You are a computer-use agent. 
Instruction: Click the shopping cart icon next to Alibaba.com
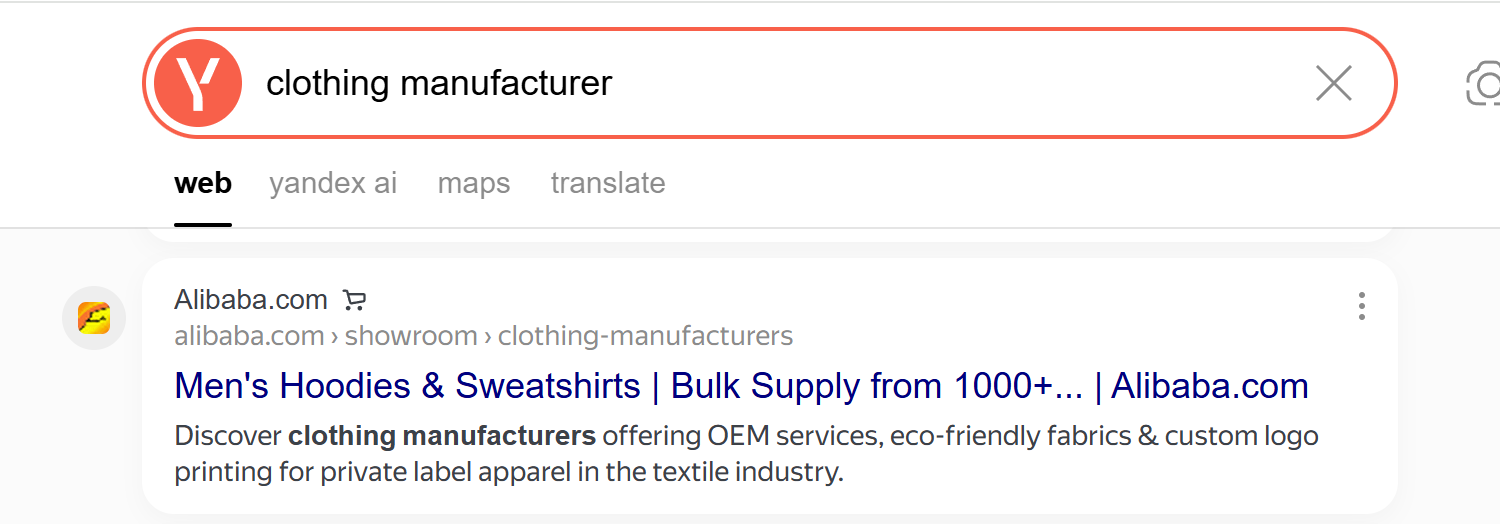click(x=354, y=299)
